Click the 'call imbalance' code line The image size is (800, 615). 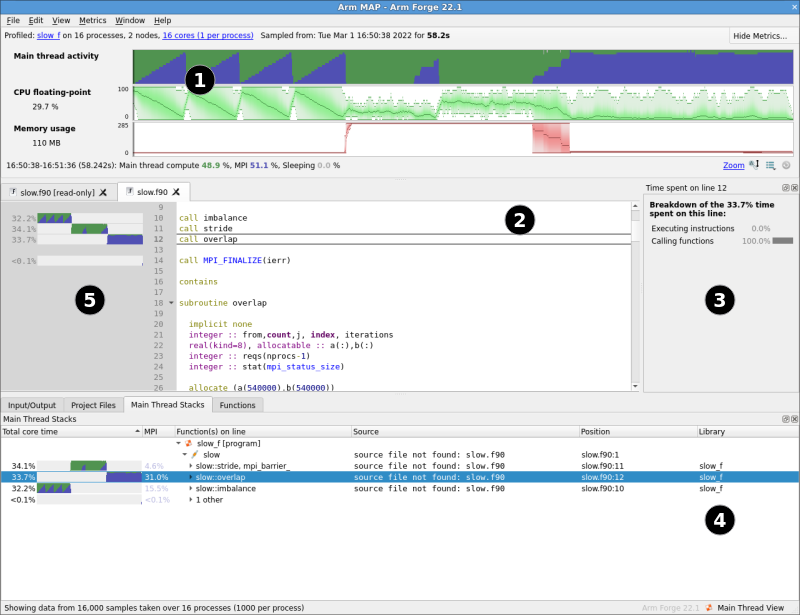[213, 218]
